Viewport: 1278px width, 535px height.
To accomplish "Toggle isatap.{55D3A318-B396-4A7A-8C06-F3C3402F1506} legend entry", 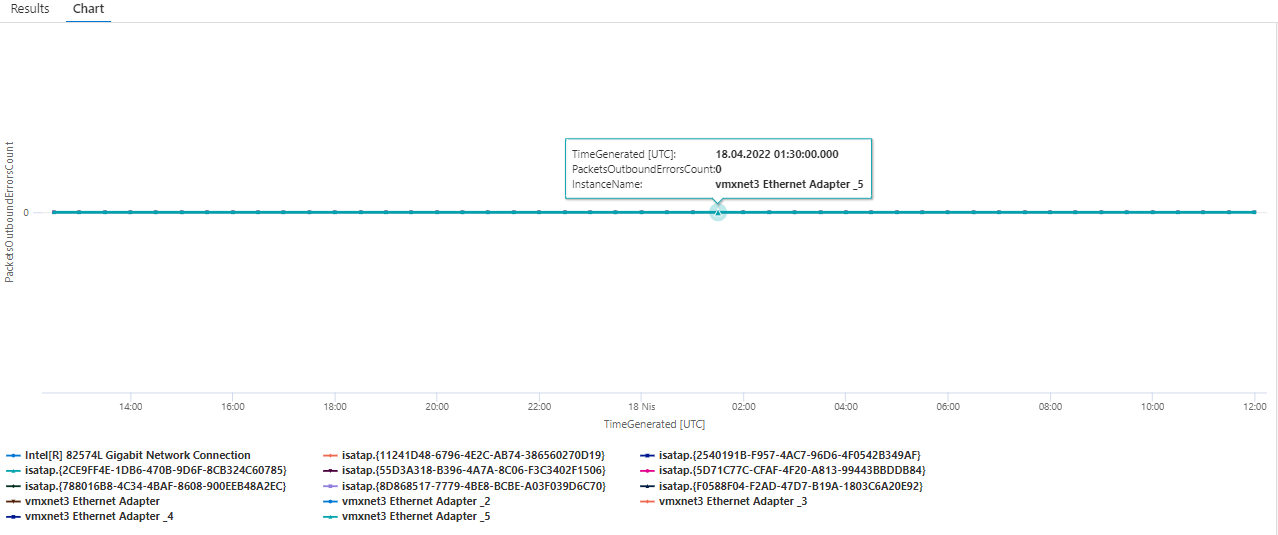I will (x=464, y=470).
